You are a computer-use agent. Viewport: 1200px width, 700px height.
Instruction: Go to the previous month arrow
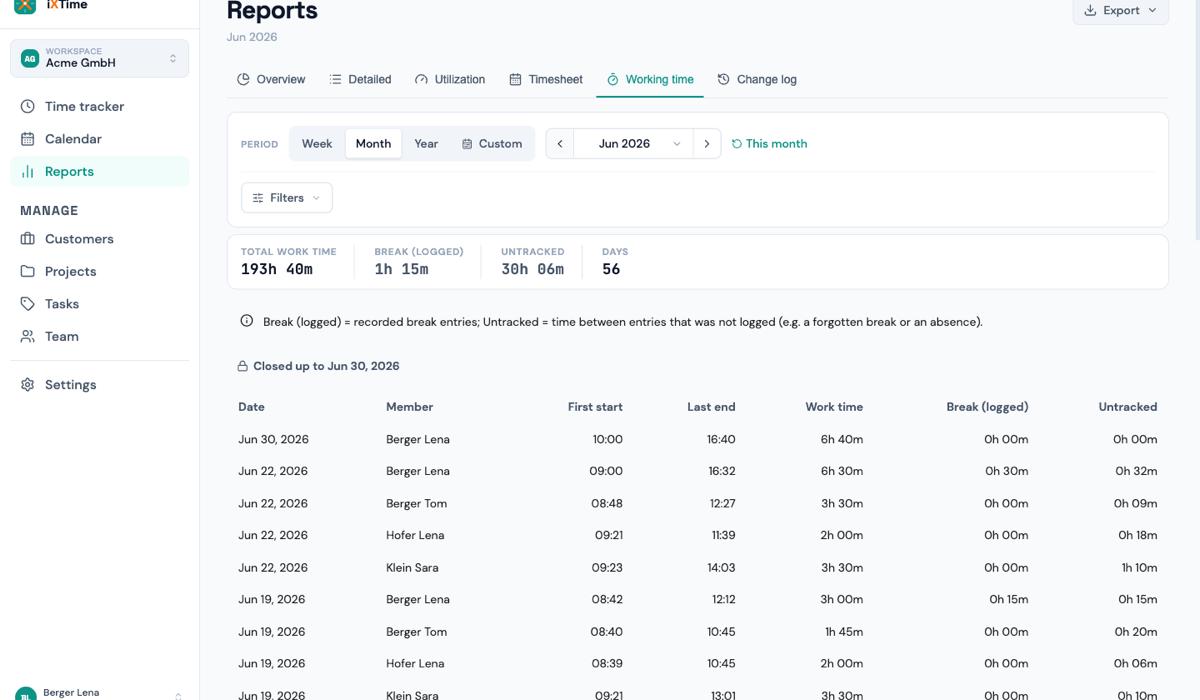(560, 144)
